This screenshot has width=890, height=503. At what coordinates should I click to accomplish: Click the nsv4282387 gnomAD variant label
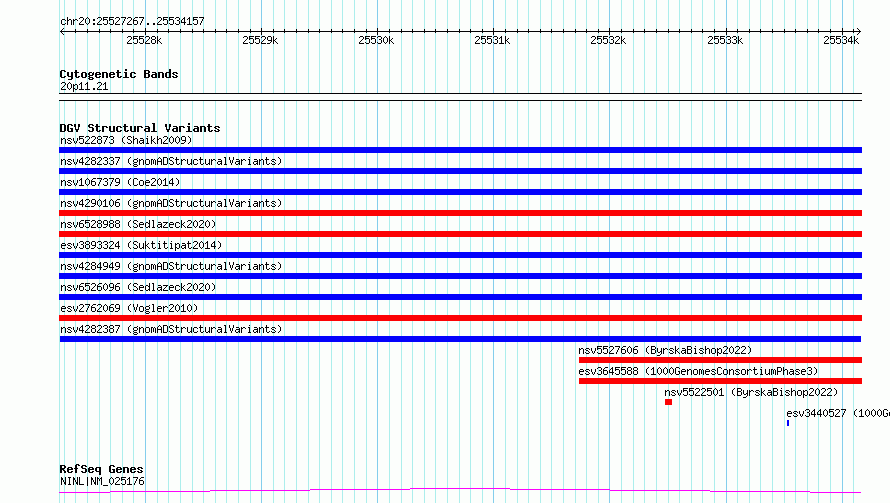pos(171,329)
